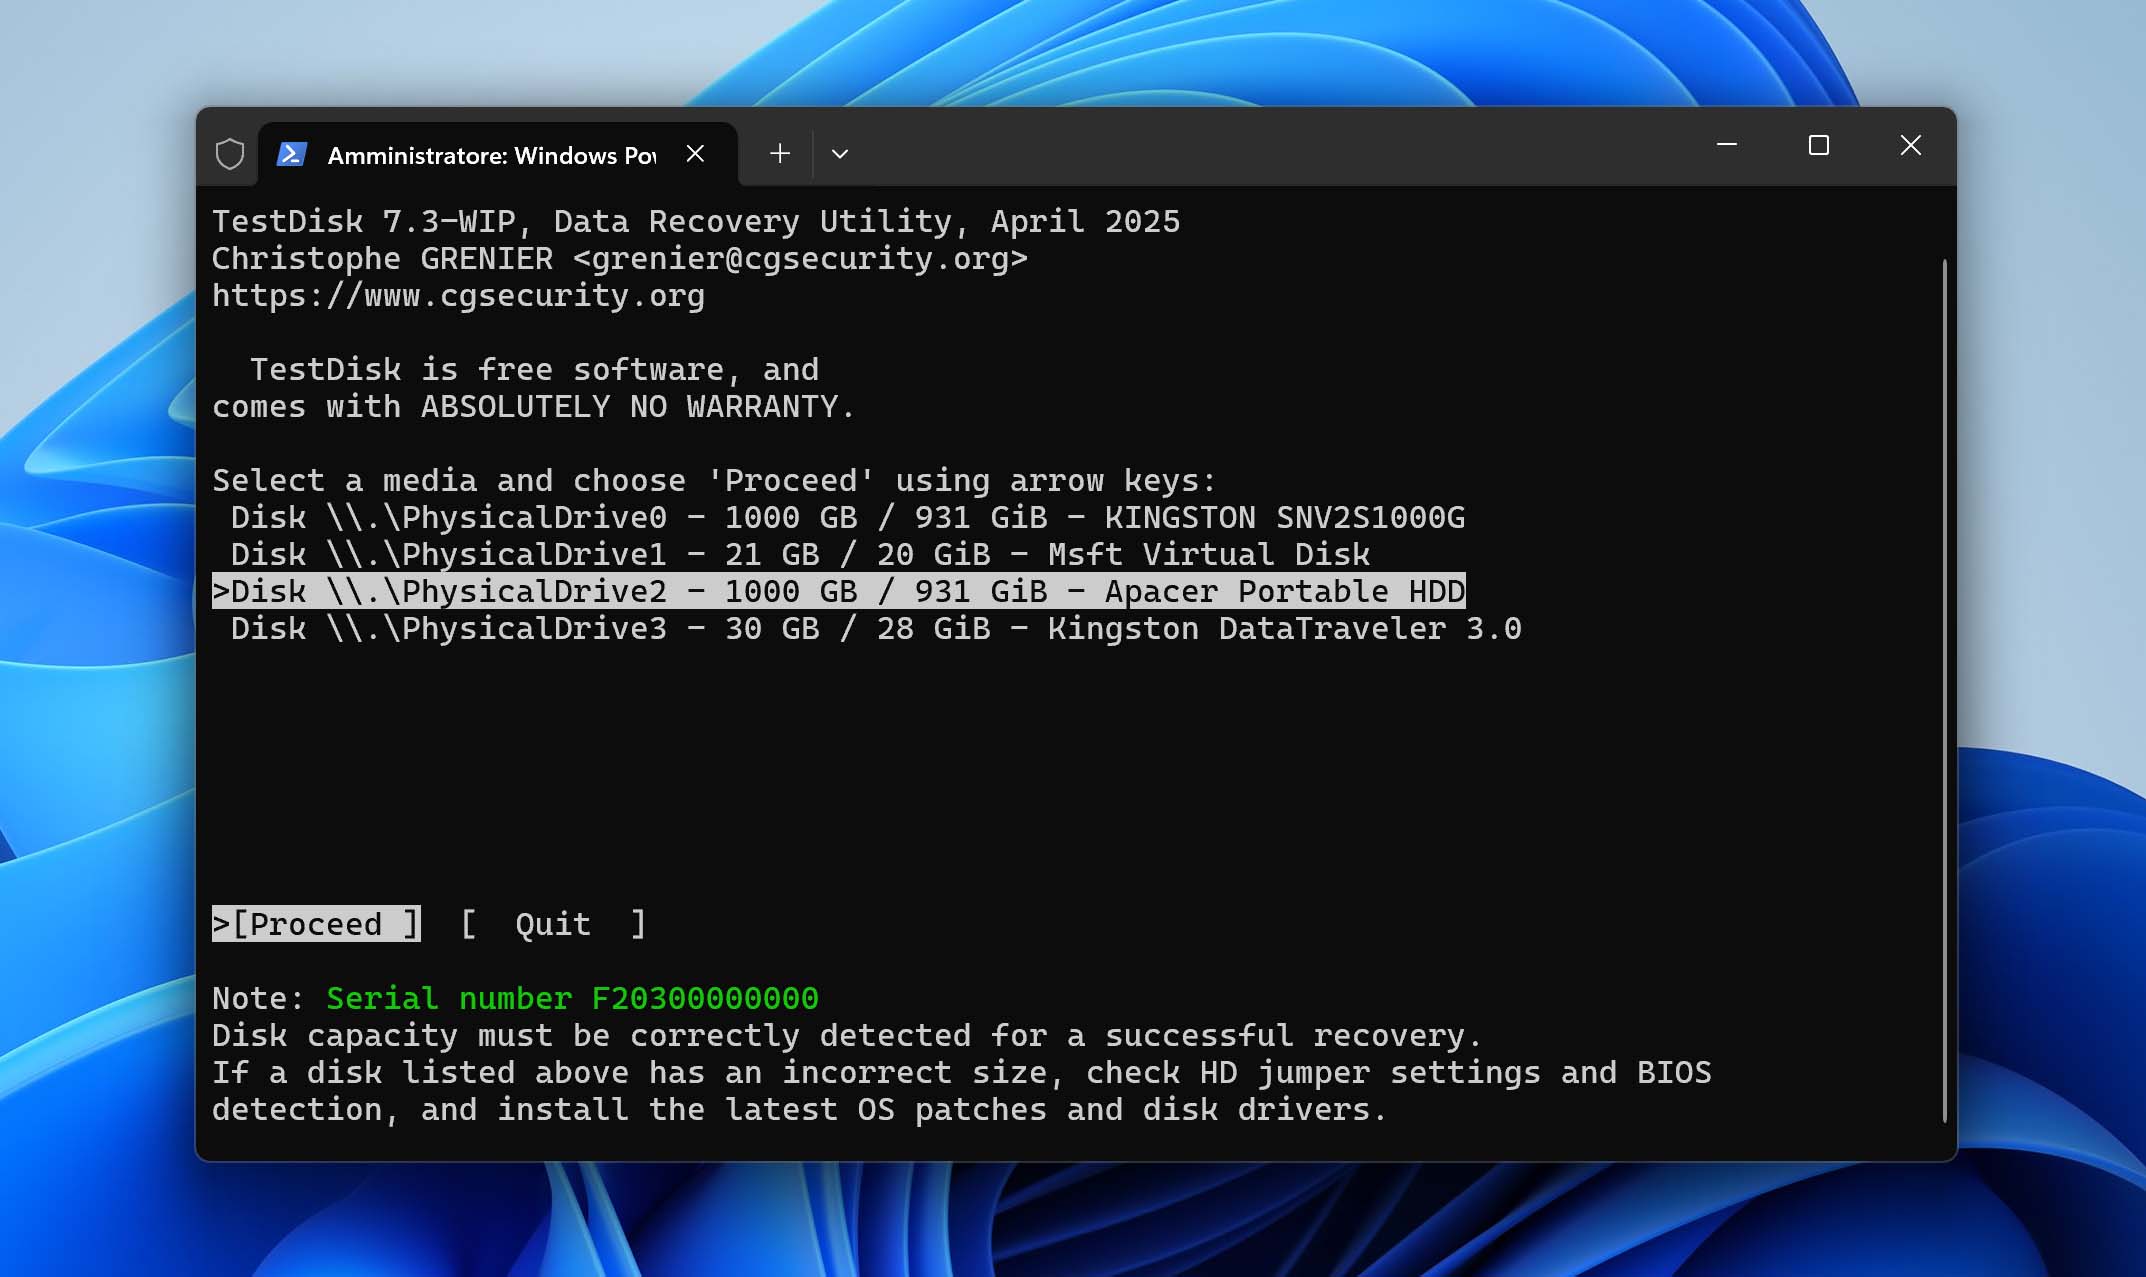
Task: Click the https://www.cgsecurity.org URL
Action: click(458, 296)
